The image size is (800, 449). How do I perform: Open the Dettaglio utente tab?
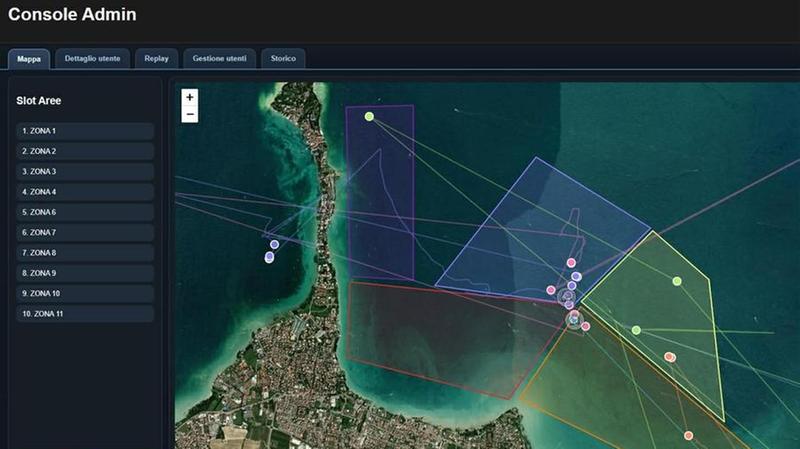[92, 59]
